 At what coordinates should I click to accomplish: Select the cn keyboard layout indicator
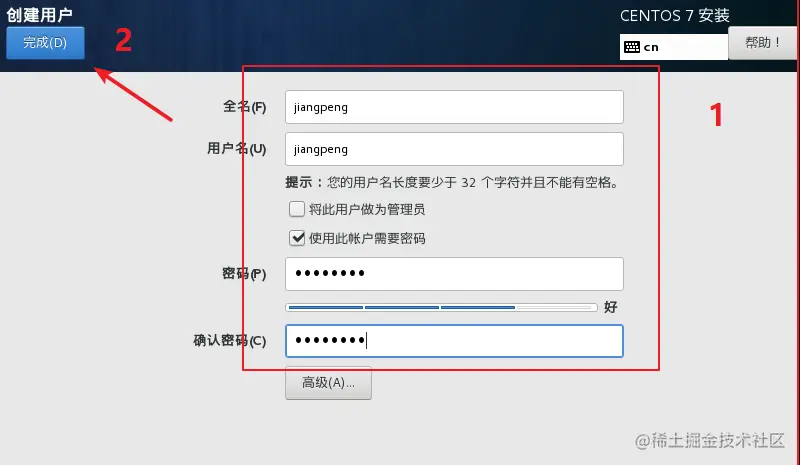[x=651, y=47]
